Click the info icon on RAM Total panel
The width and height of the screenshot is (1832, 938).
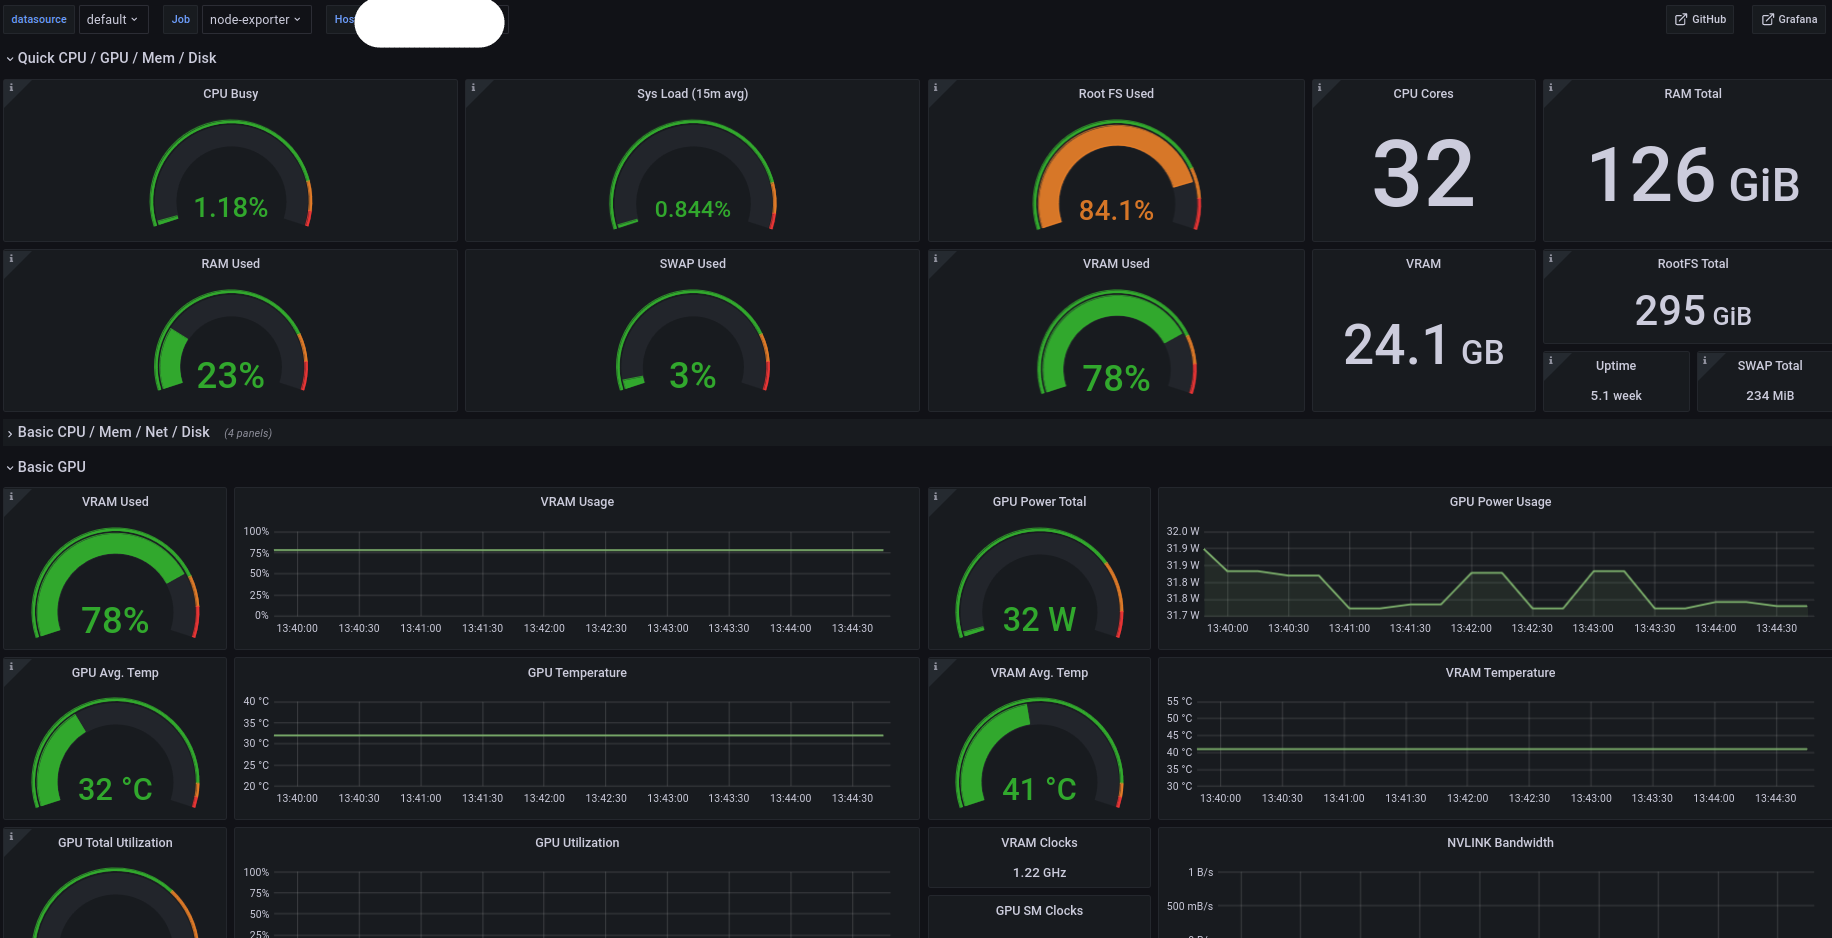(x=1550, y=88)
